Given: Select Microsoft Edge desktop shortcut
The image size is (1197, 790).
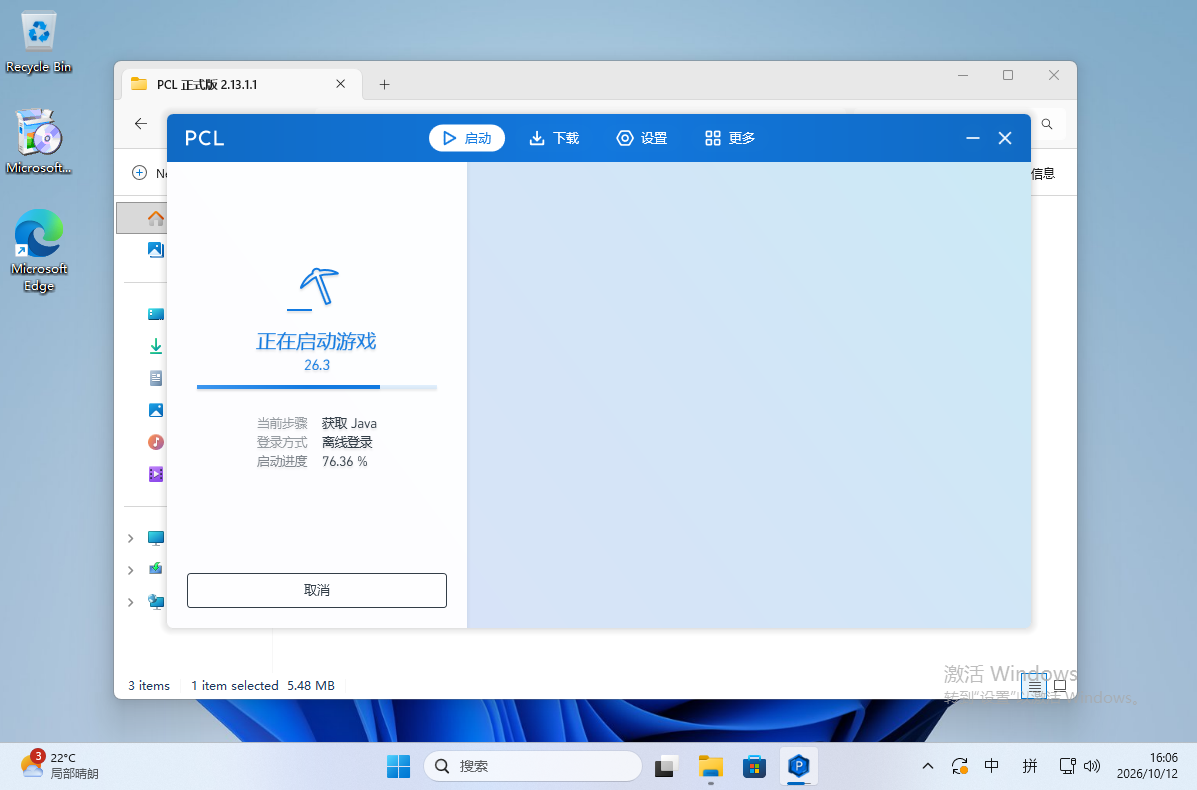Looking at the screenshot, I should 38,250.
